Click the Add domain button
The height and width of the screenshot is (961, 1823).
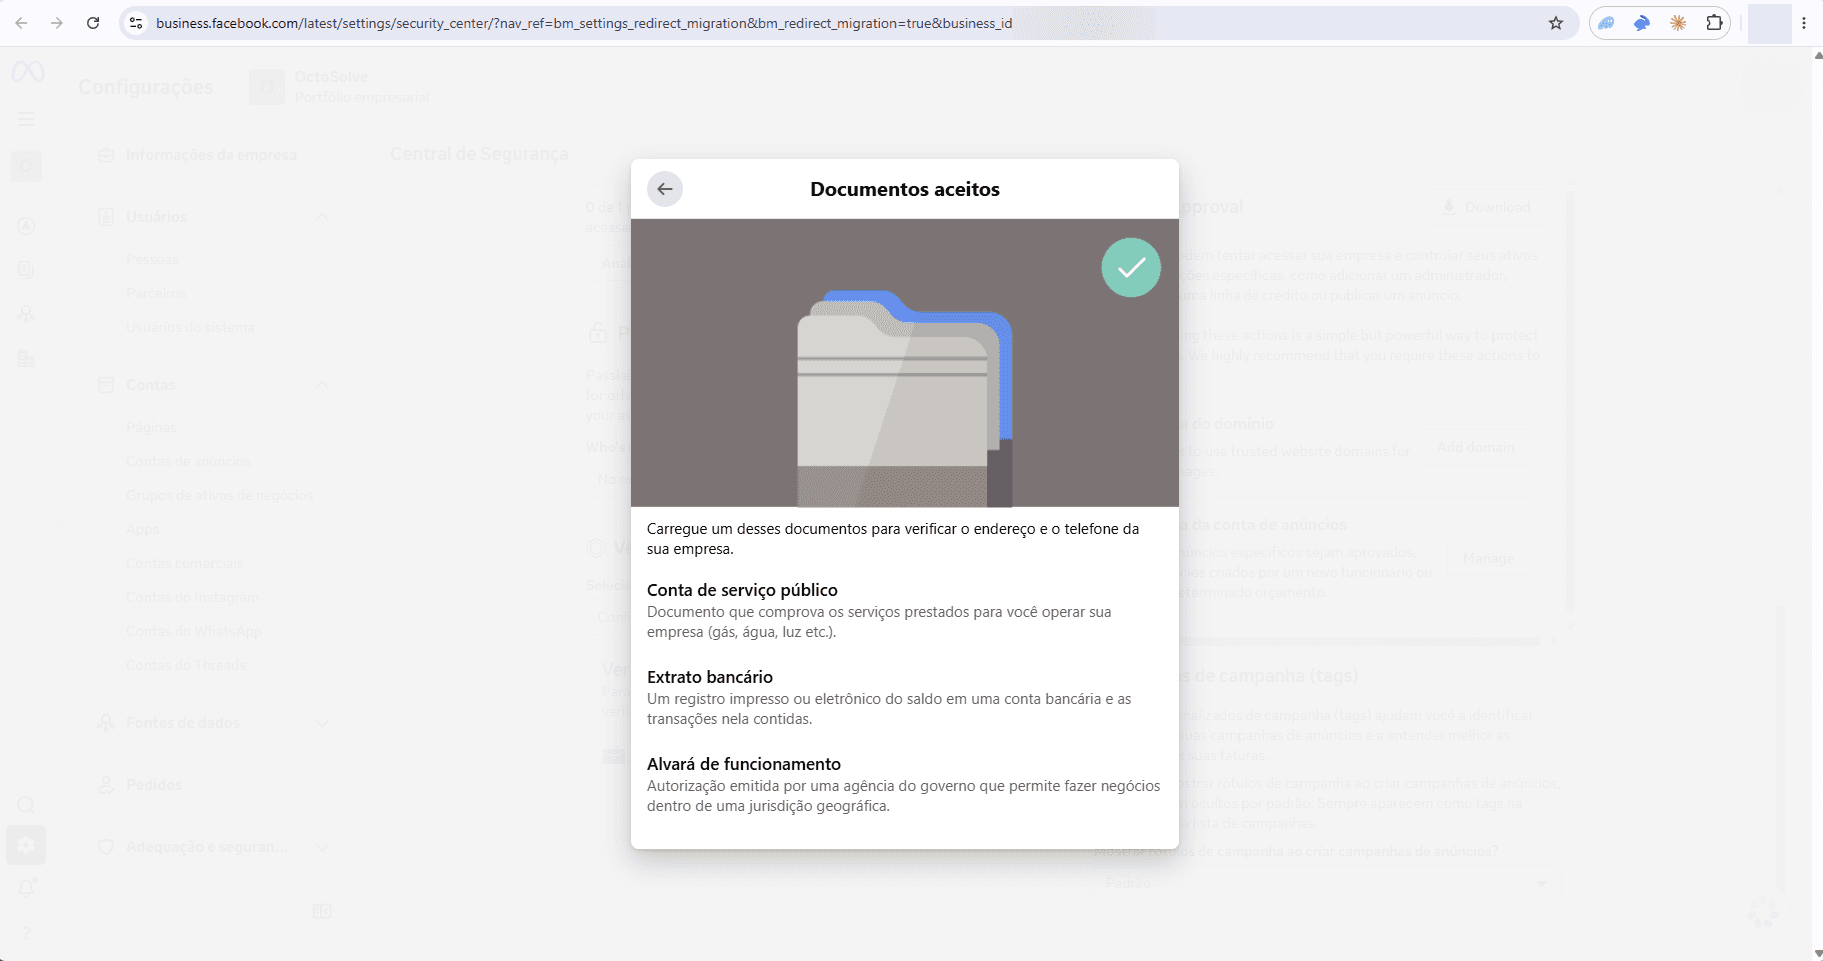[x=1476, y=447]
